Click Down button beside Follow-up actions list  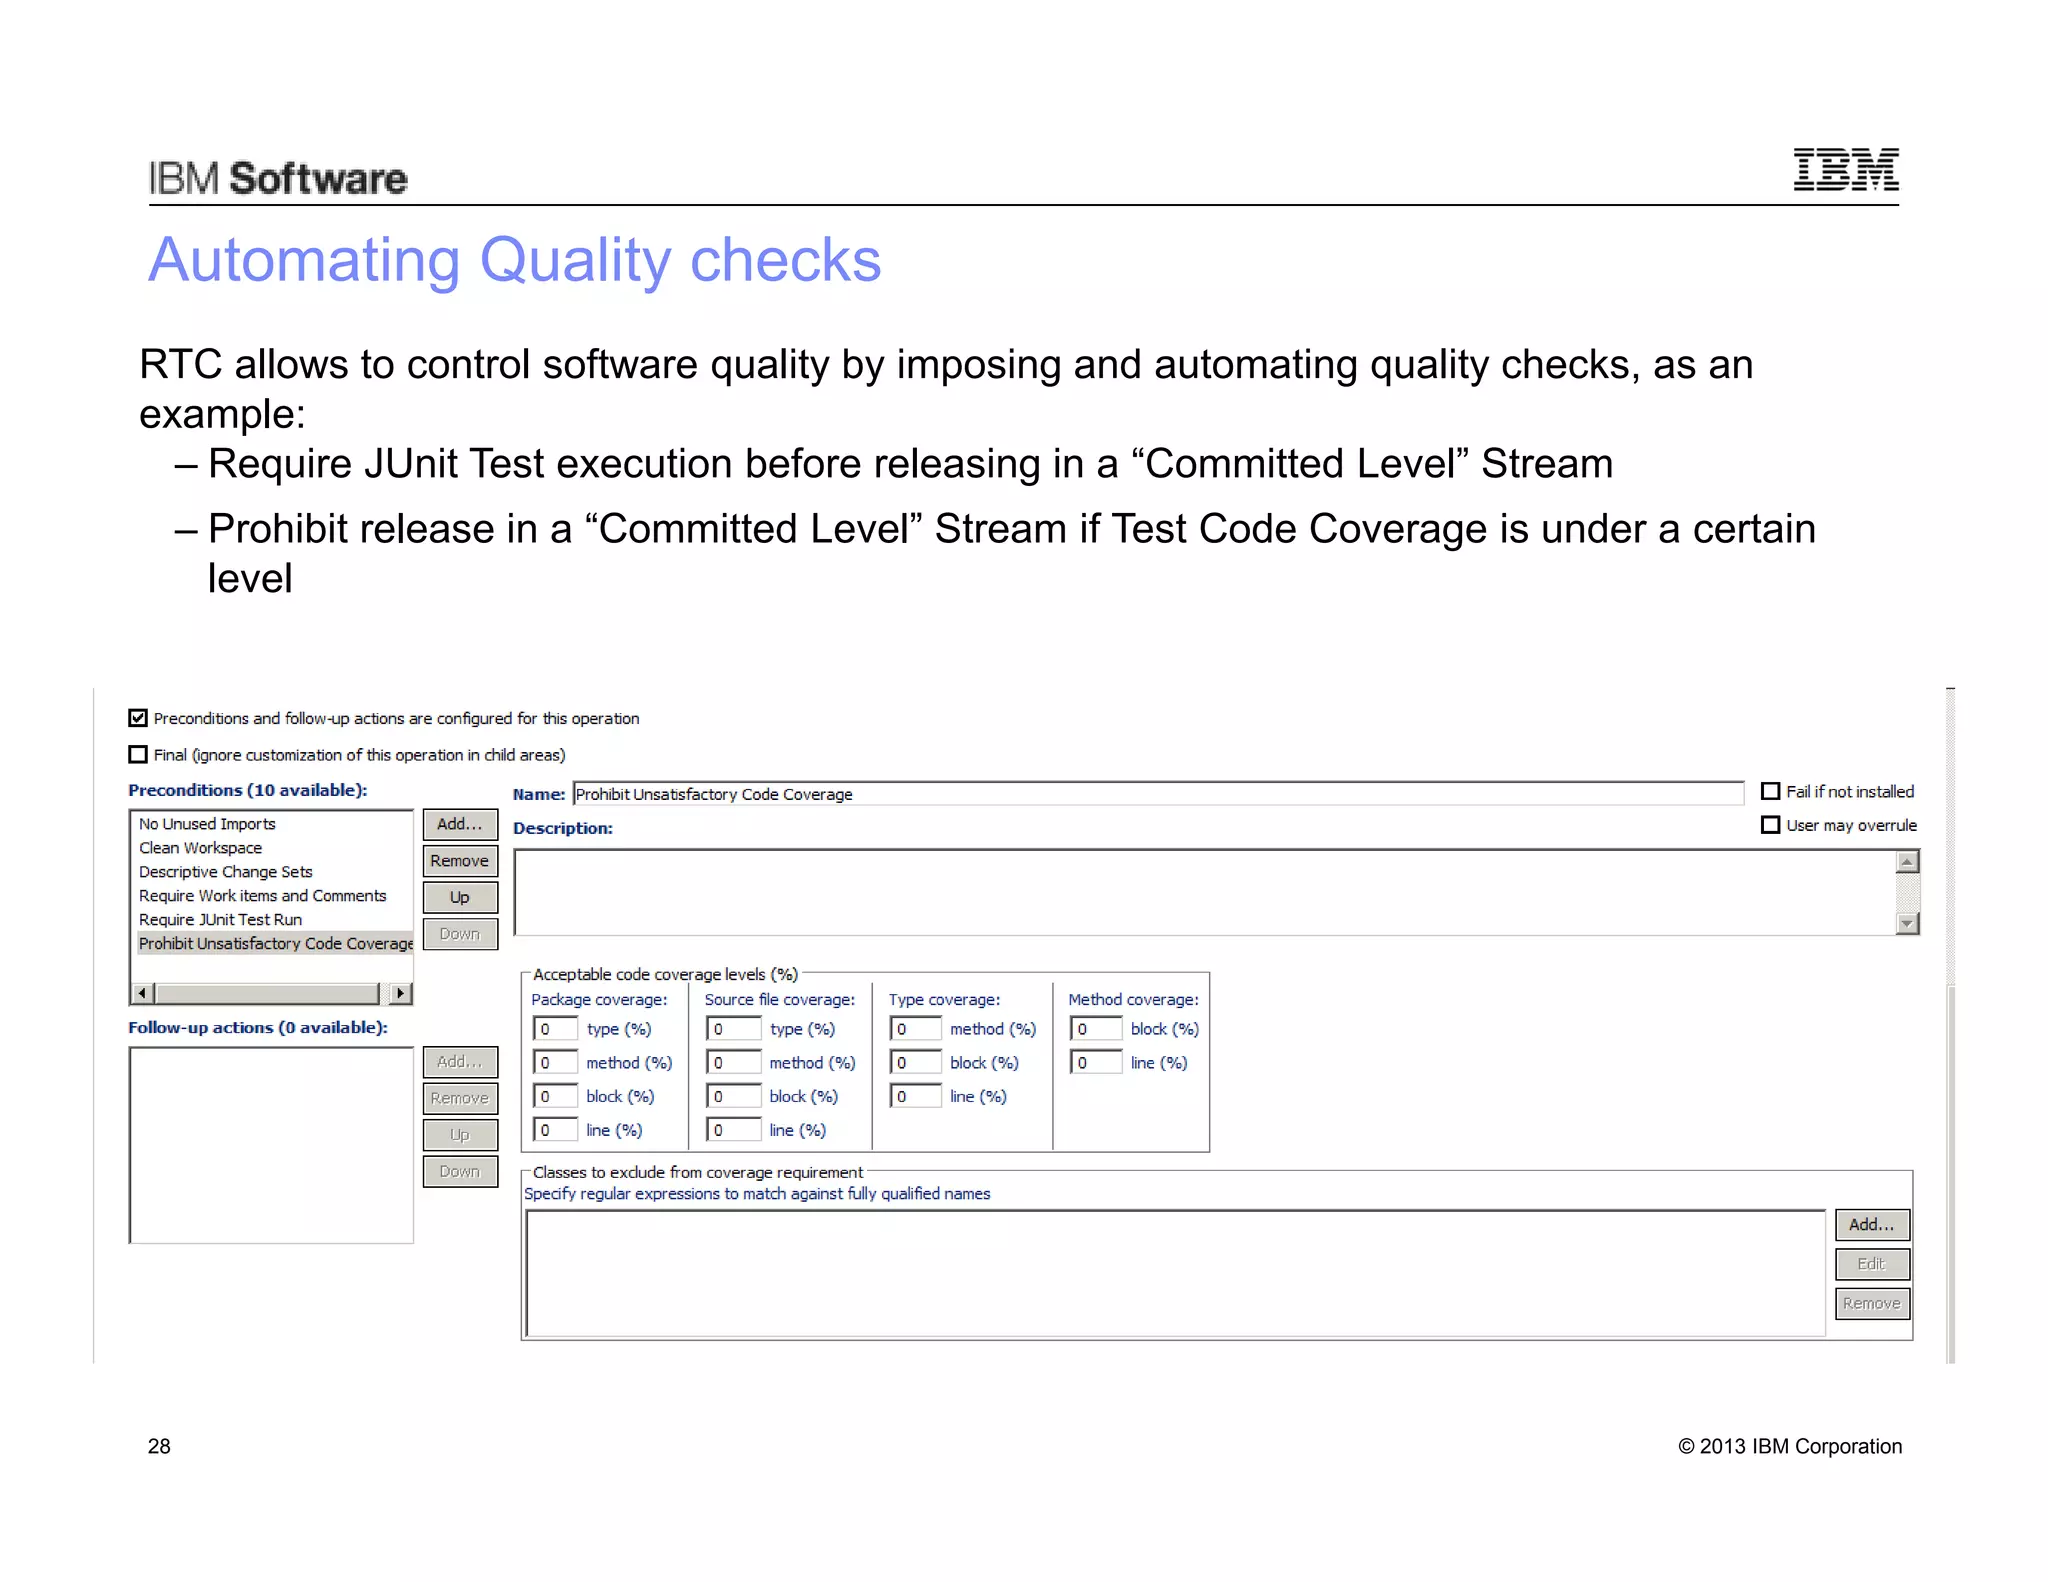click(460, 1172)
